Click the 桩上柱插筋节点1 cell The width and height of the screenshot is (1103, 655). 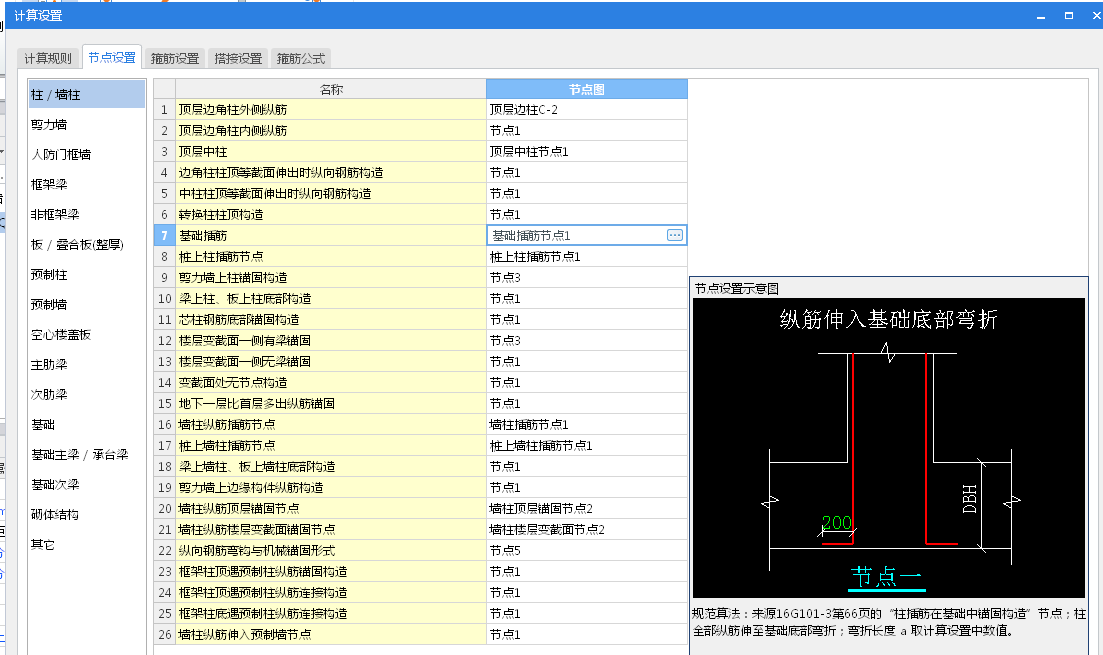tap(587, 257)
